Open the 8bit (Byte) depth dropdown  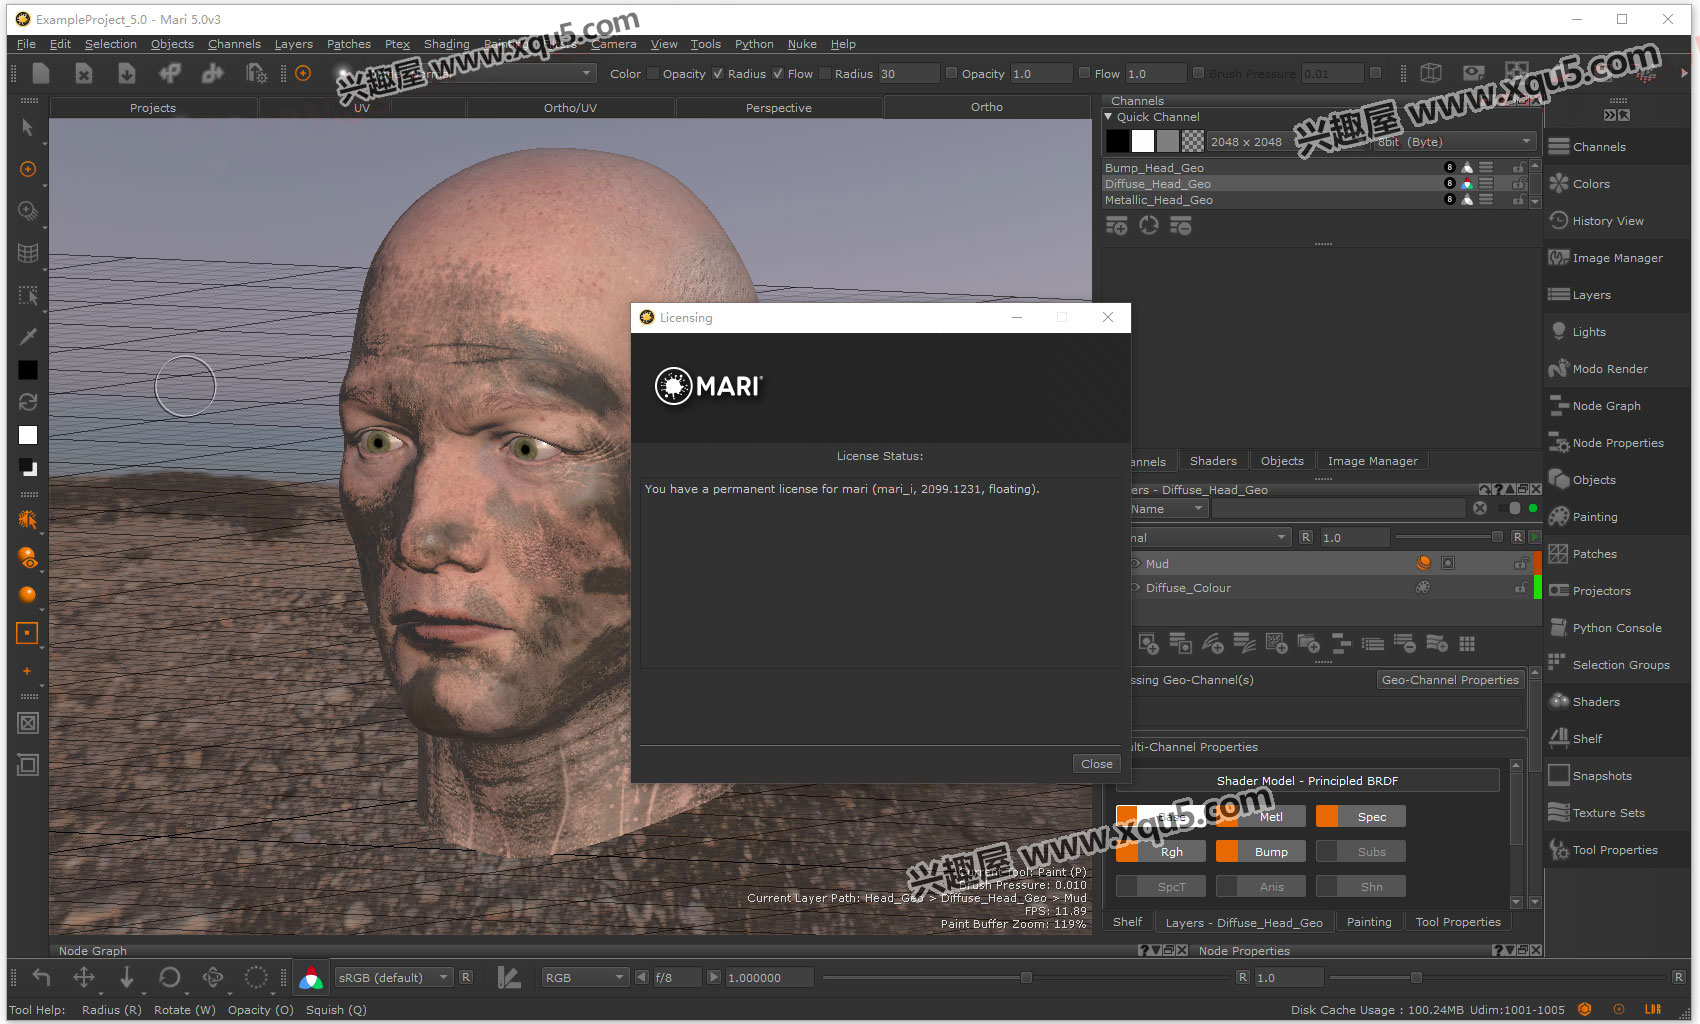tap(1454, 142)
